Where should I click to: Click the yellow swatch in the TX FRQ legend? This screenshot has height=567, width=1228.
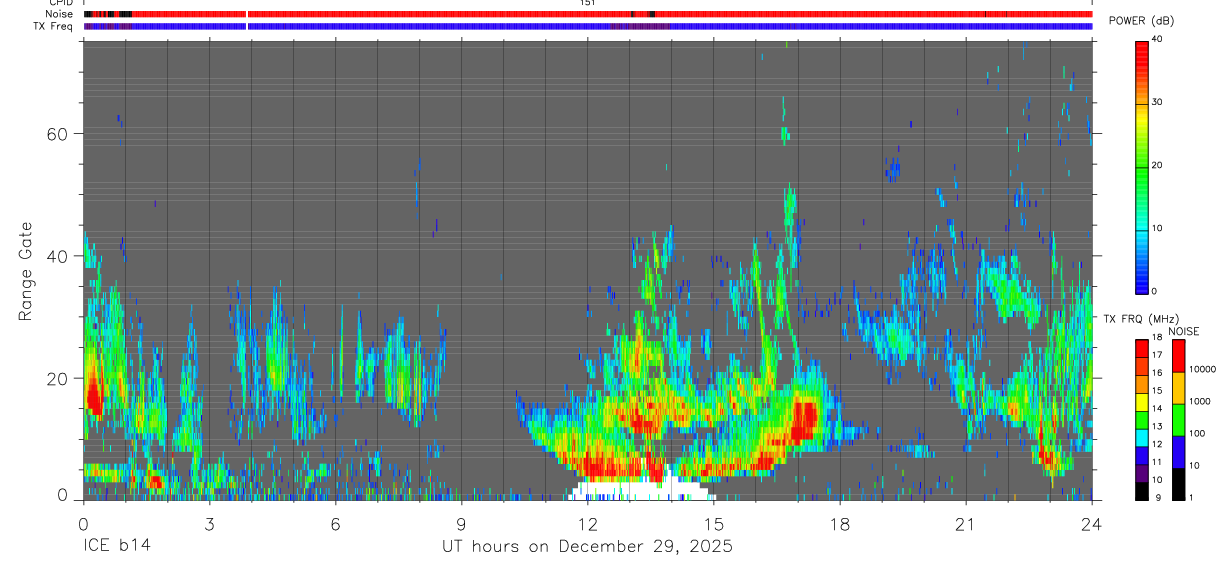pyautogui.click(x=1142, y=400)
